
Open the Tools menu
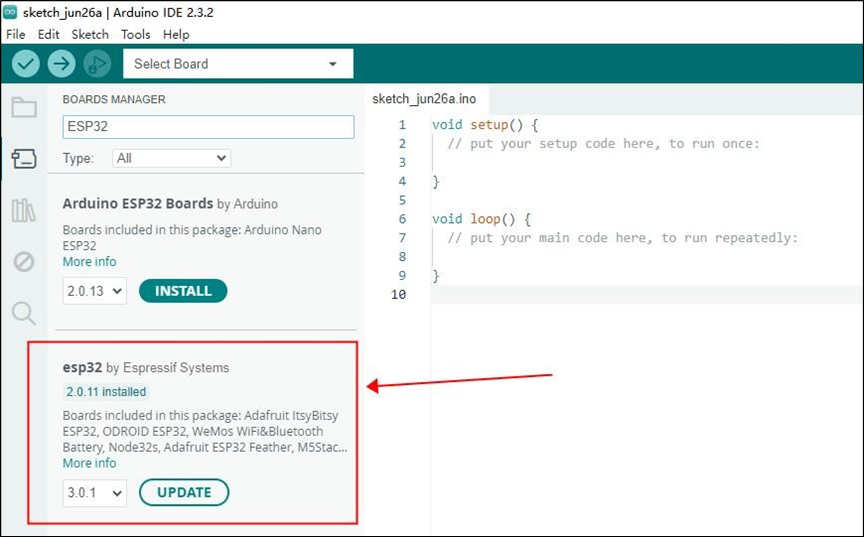136,34
